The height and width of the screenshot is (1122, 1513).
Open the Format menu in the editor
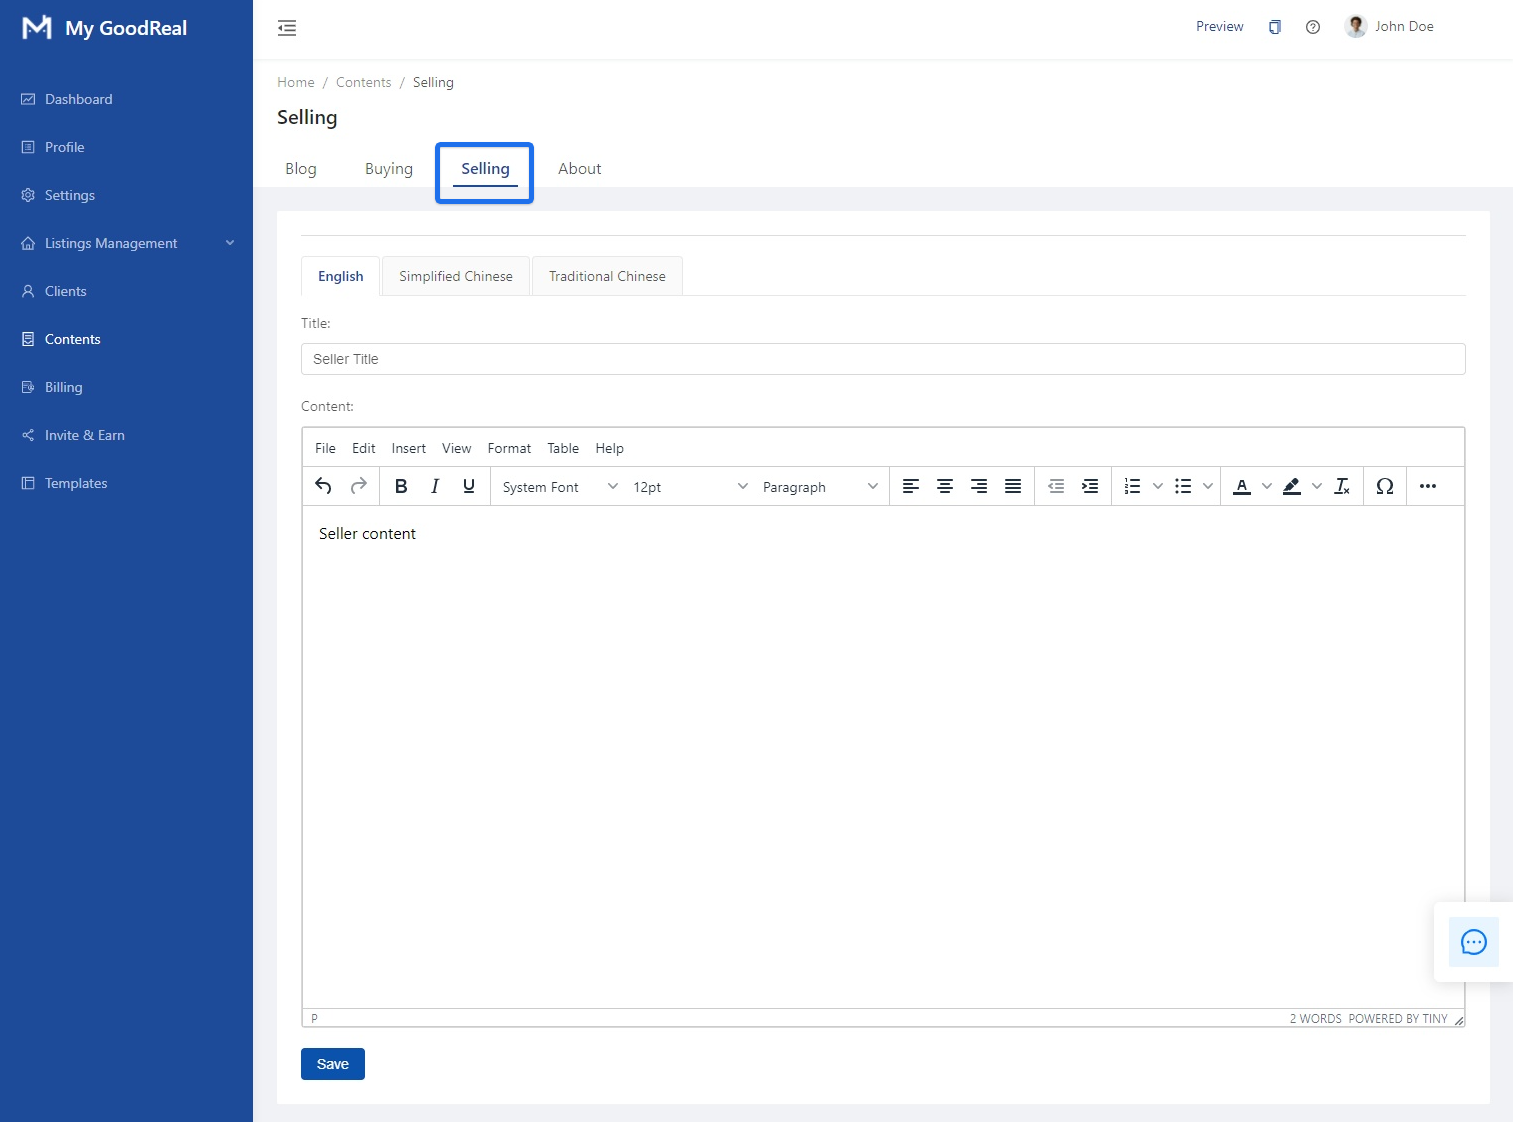509,448
